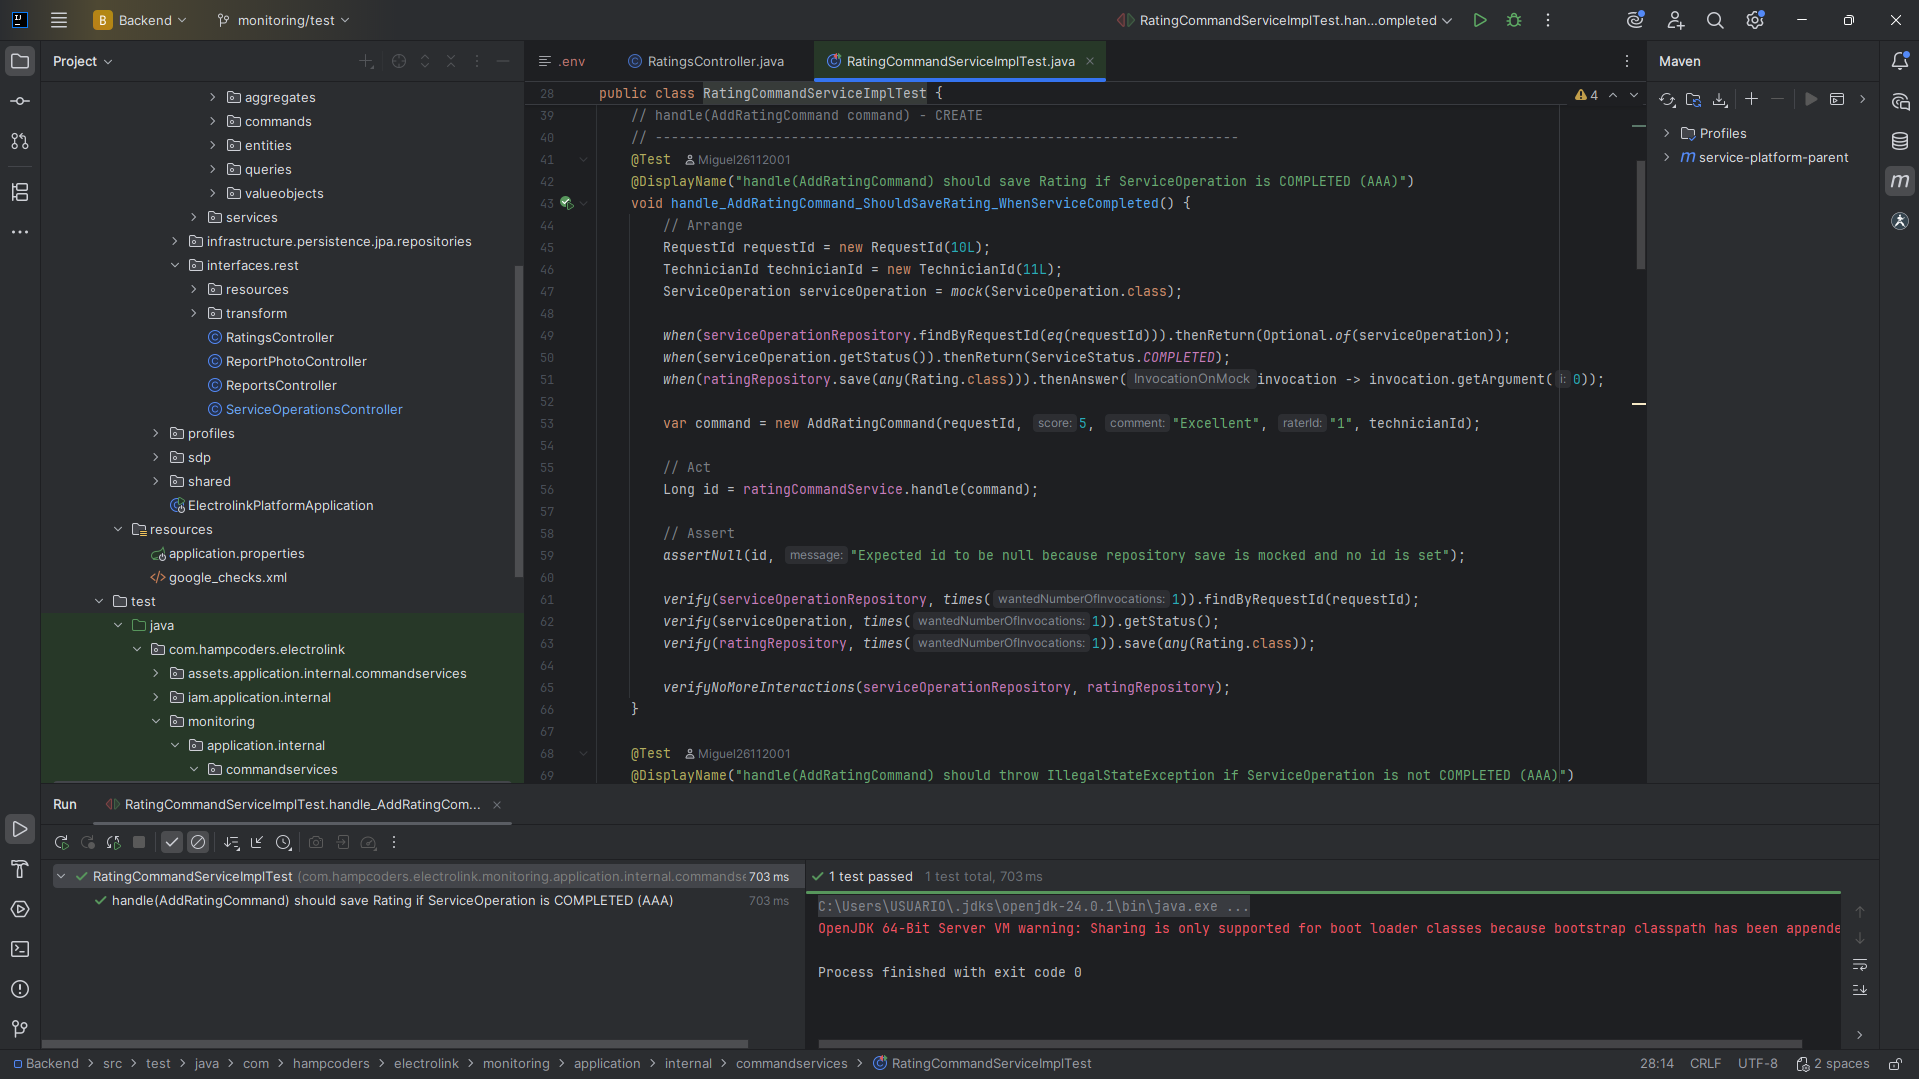The width and height of the screenshot is (1919, 1079).
Task: Click Execute Maven Goal icon
Action: [1837, 99]
